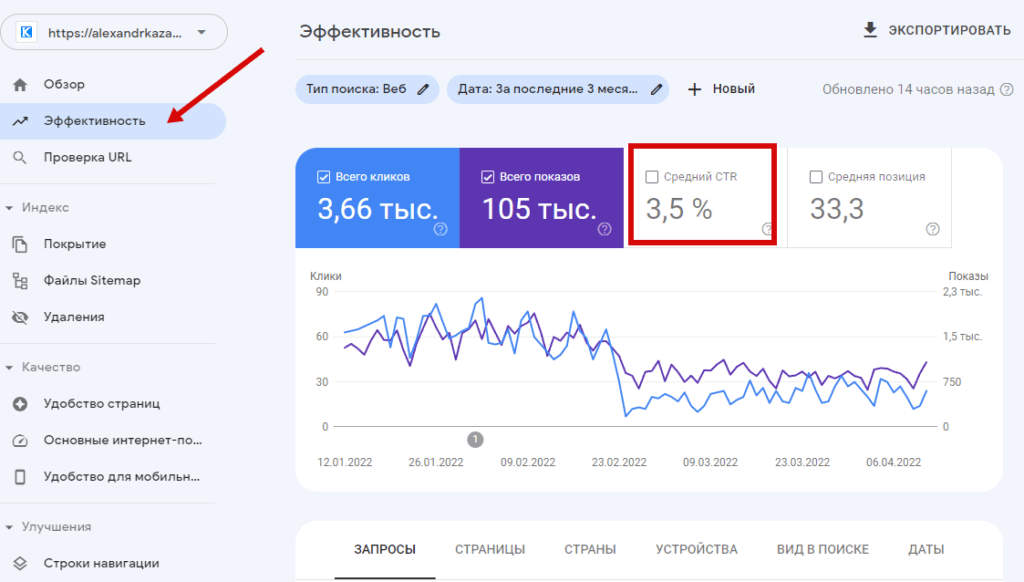Viewport: 1024px width, 582px height.
Task: Click the Проверка URL search icon
Action: [x=20, y=157]
